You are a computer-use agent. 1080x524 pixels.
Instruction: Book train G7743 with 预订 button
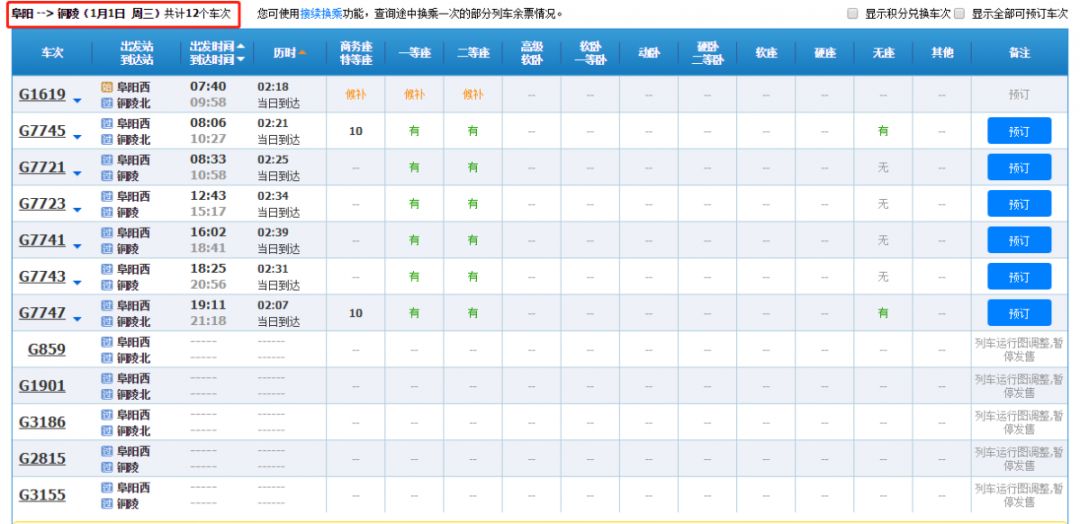click(x=1019, y=277)
